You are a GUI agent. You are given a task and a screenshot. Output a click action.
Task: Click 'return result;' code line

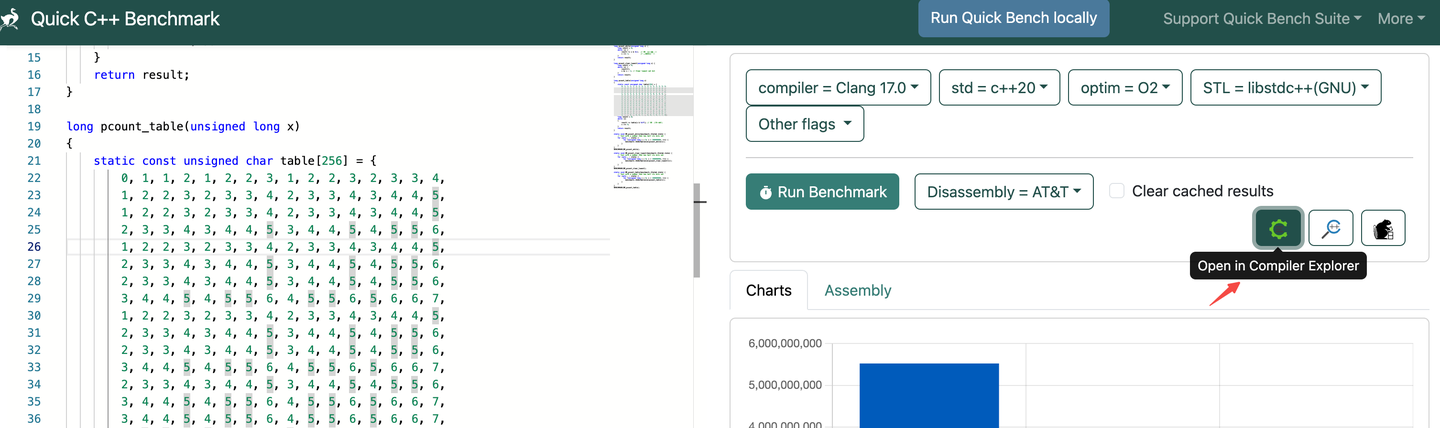click(x=141, y=74)
